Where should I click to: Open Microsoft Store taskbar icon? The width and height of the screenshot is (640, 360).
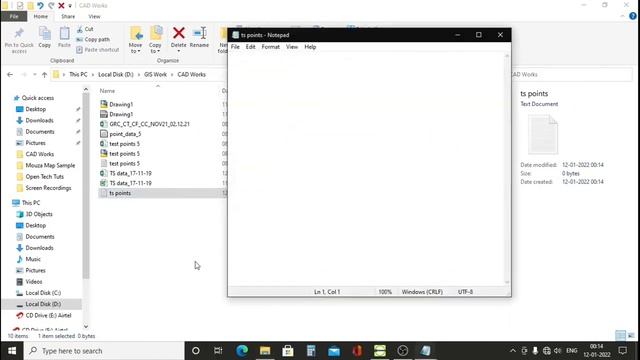pos(288,351)
